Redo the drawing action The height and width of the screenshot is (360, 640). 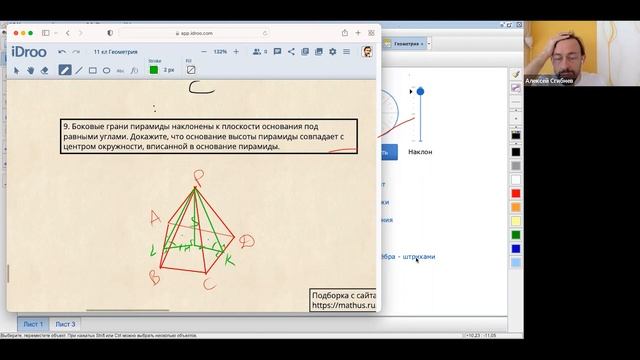(76, 52)
